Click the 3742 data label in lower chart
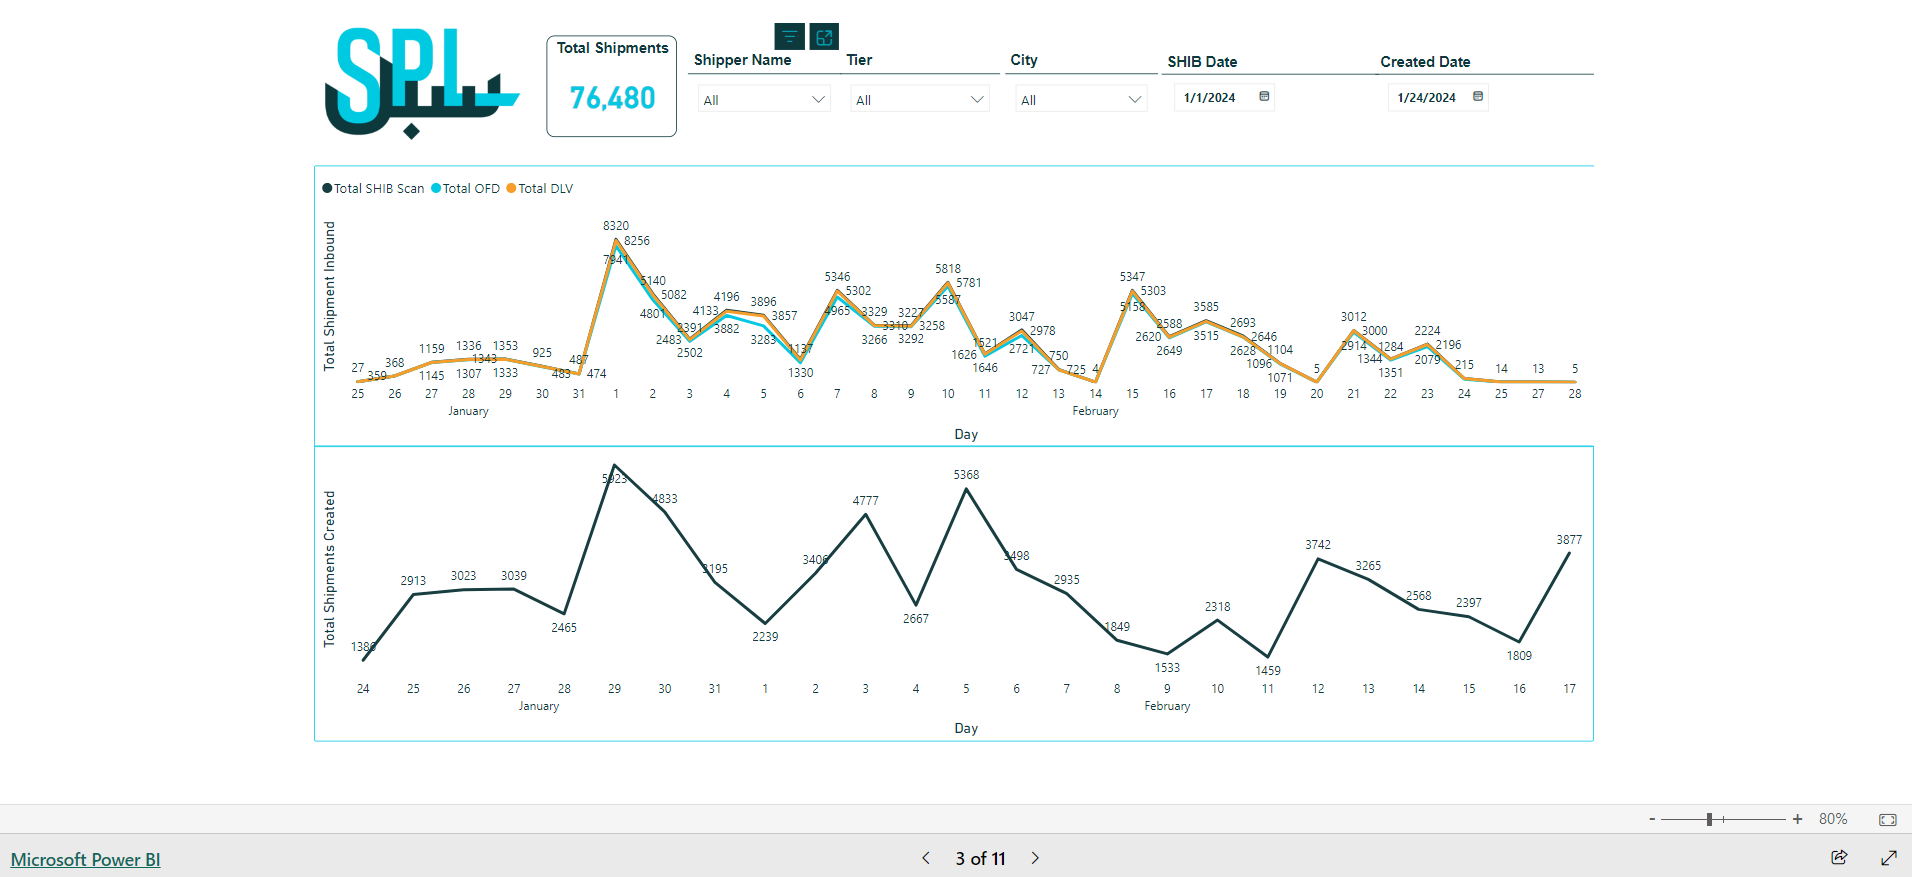This screenshot has width=1912, height=877. tap(1318, 545)
